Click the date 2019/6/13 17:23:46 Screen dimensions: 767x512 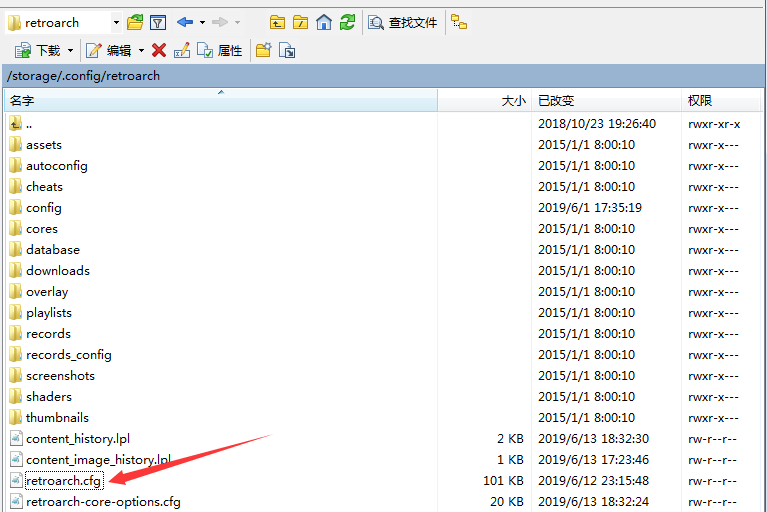coord(593,460)
